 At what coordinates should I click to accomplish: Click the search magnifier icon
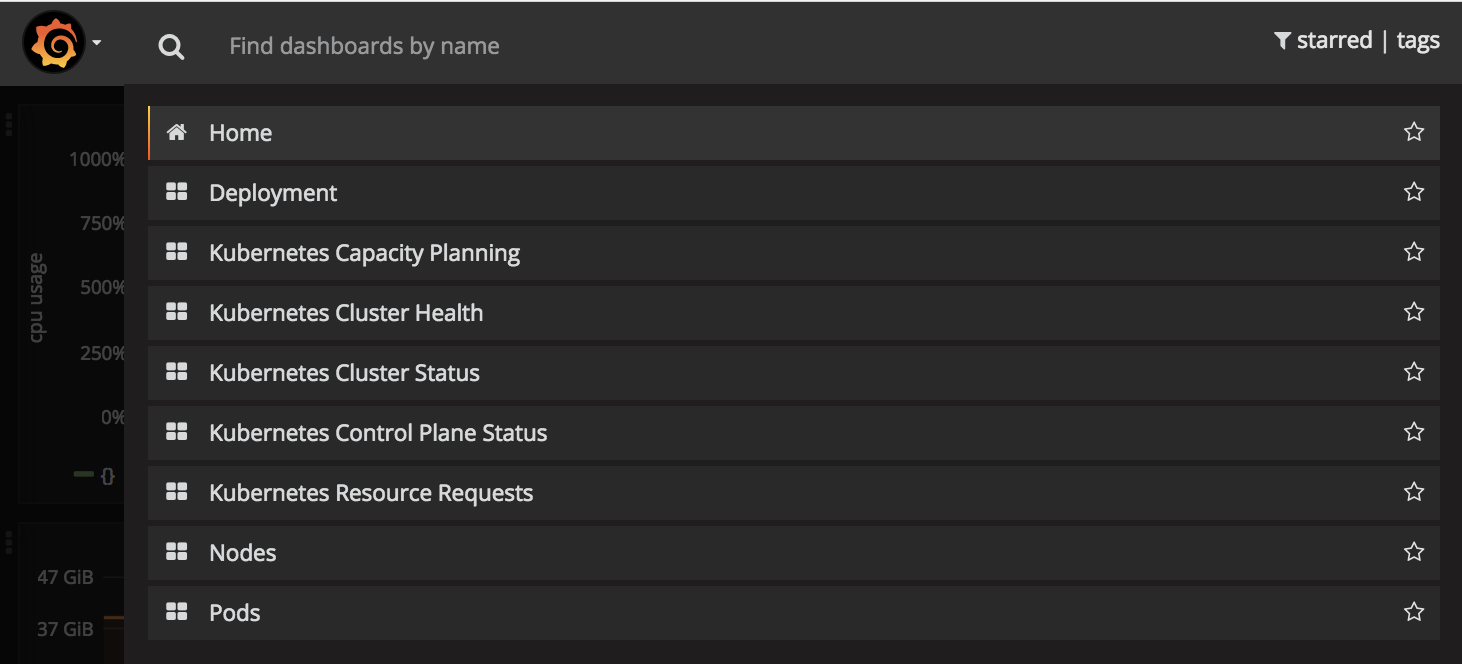coord(171,47)
